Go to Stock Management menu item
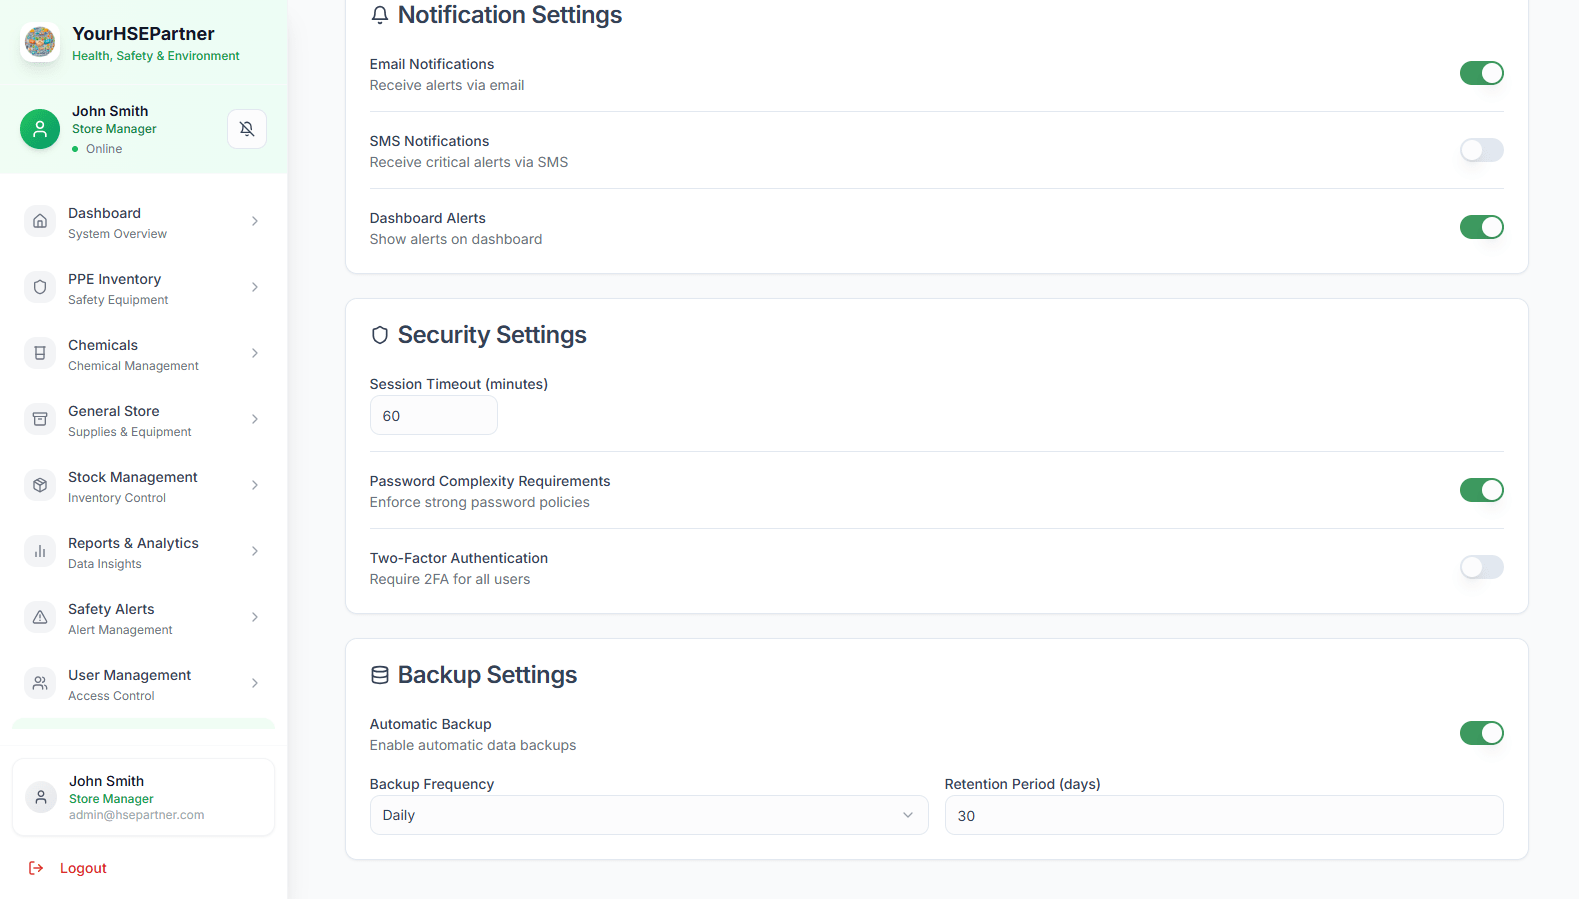Viewport: 1579px width, 899px height. point(133,486)
